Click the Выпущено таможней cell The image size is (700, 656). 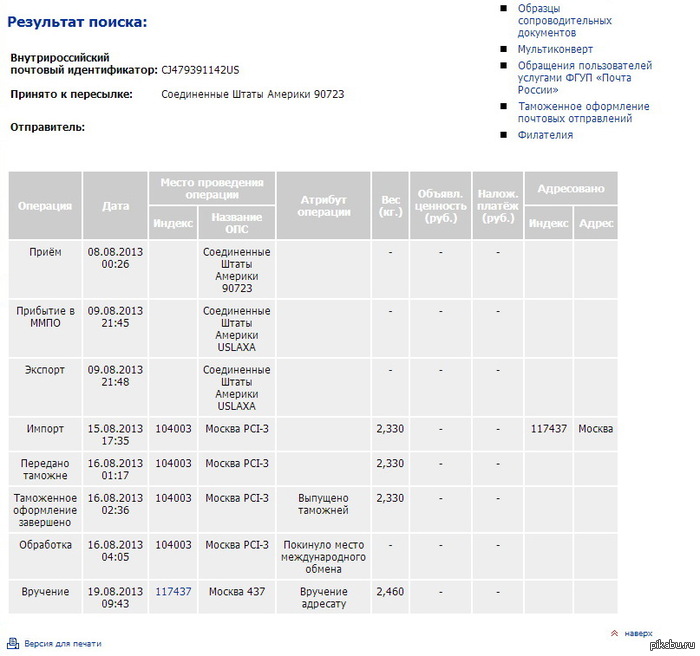pyautogui.click(x=323, y=503)
